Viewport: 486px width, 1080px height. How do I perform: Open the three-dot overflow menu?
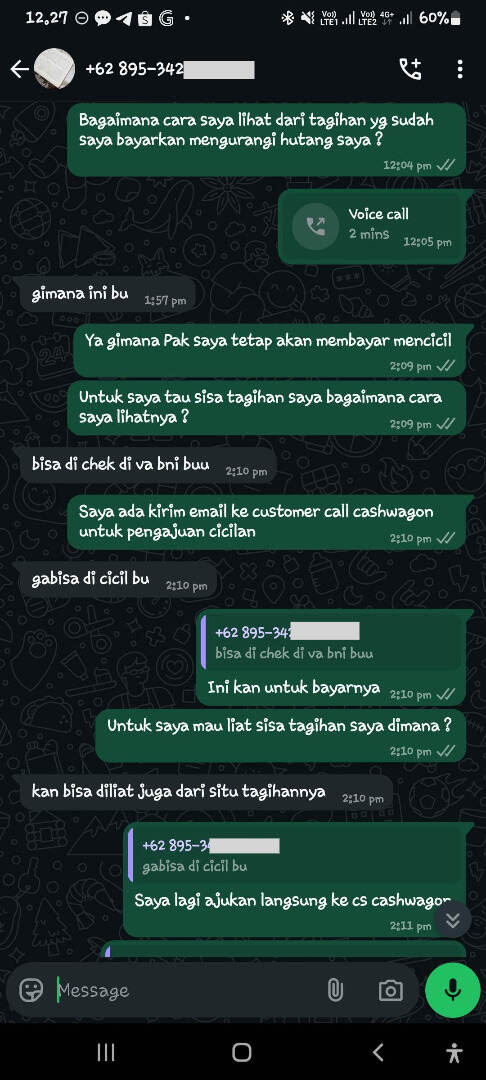point(460,69)
